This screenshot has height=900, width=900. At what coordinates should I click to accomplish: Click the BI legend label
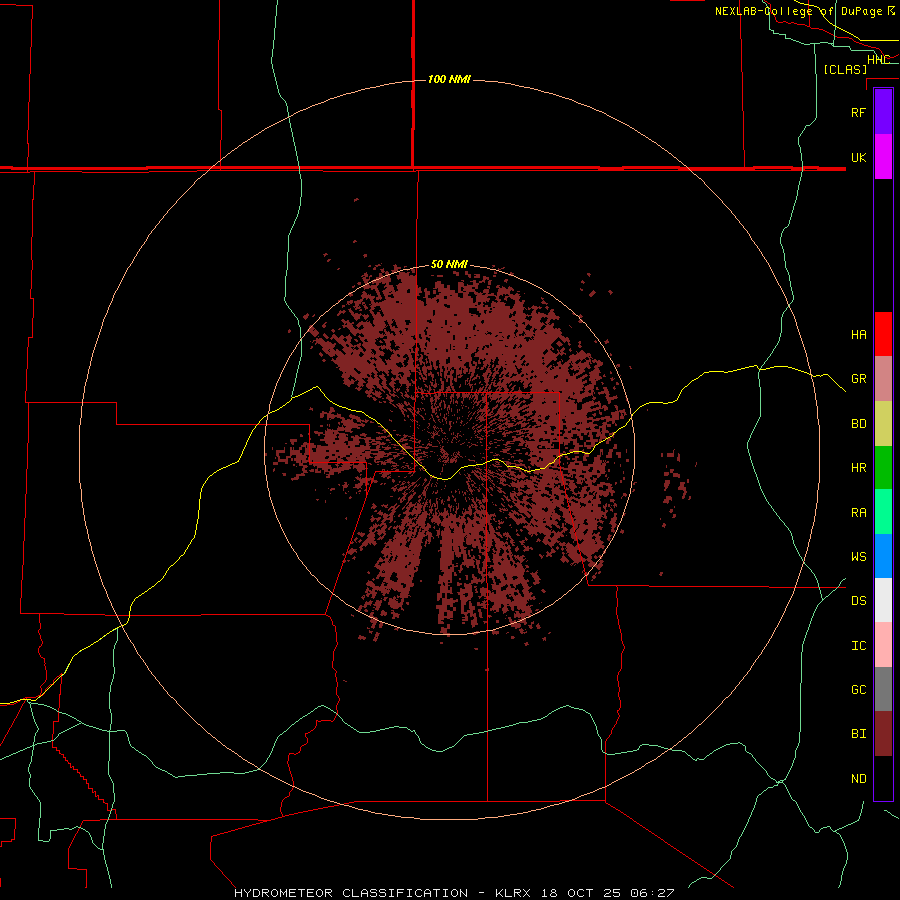[x=858, y=734]
